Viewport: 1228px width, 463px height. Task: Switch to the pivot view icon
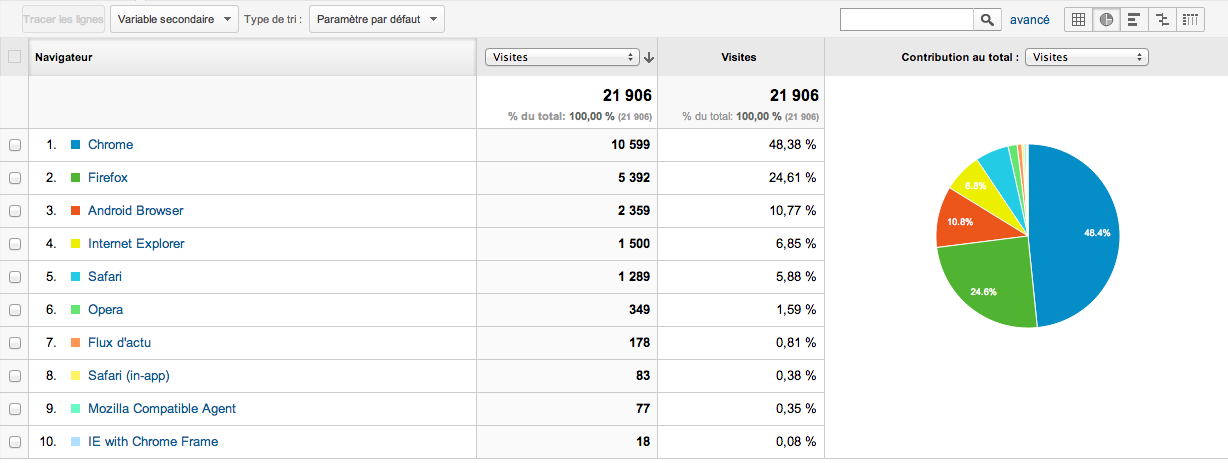point(1190,19)
